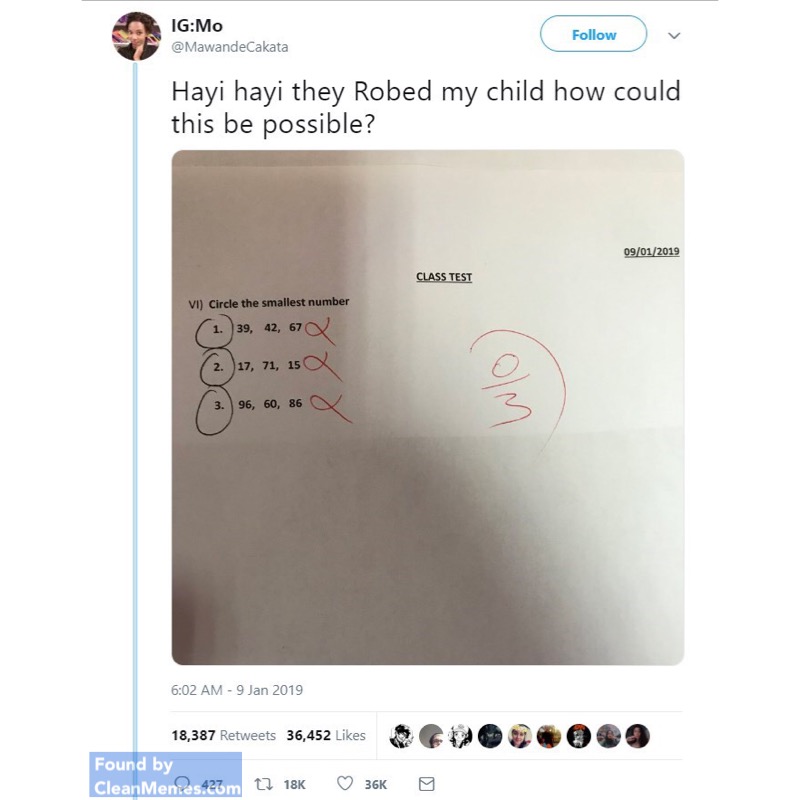View the 36,452 Likes list
Image resolution: width=800 pixels, height=800 pixels.
point(326,735)
